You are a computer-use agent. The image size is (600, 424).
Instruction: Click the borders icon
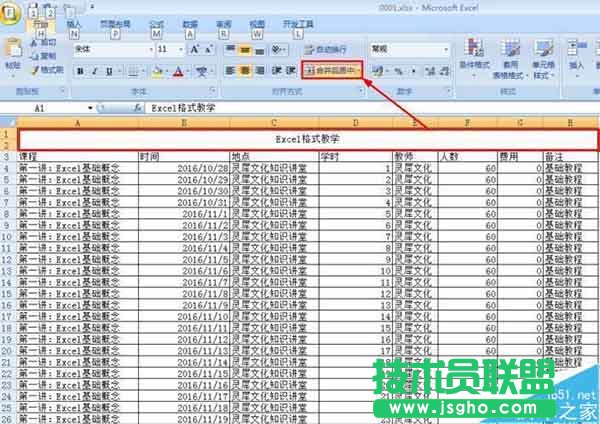[x=133, y=71]
